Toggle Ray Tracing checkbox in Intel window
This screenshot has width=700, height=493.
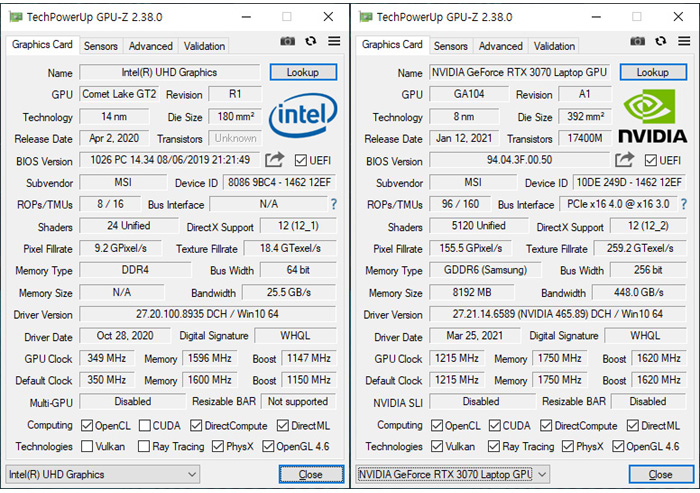(x=144, y=446)
